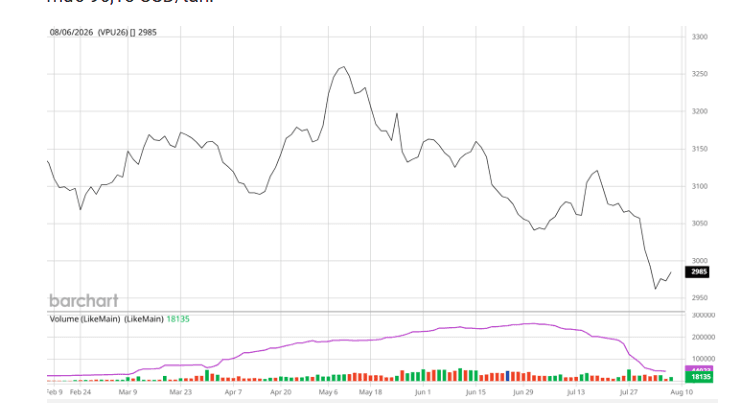Click the Jun 15 date axis label
747x403 pixels.
pyautogui.click(x=475, y=392)
